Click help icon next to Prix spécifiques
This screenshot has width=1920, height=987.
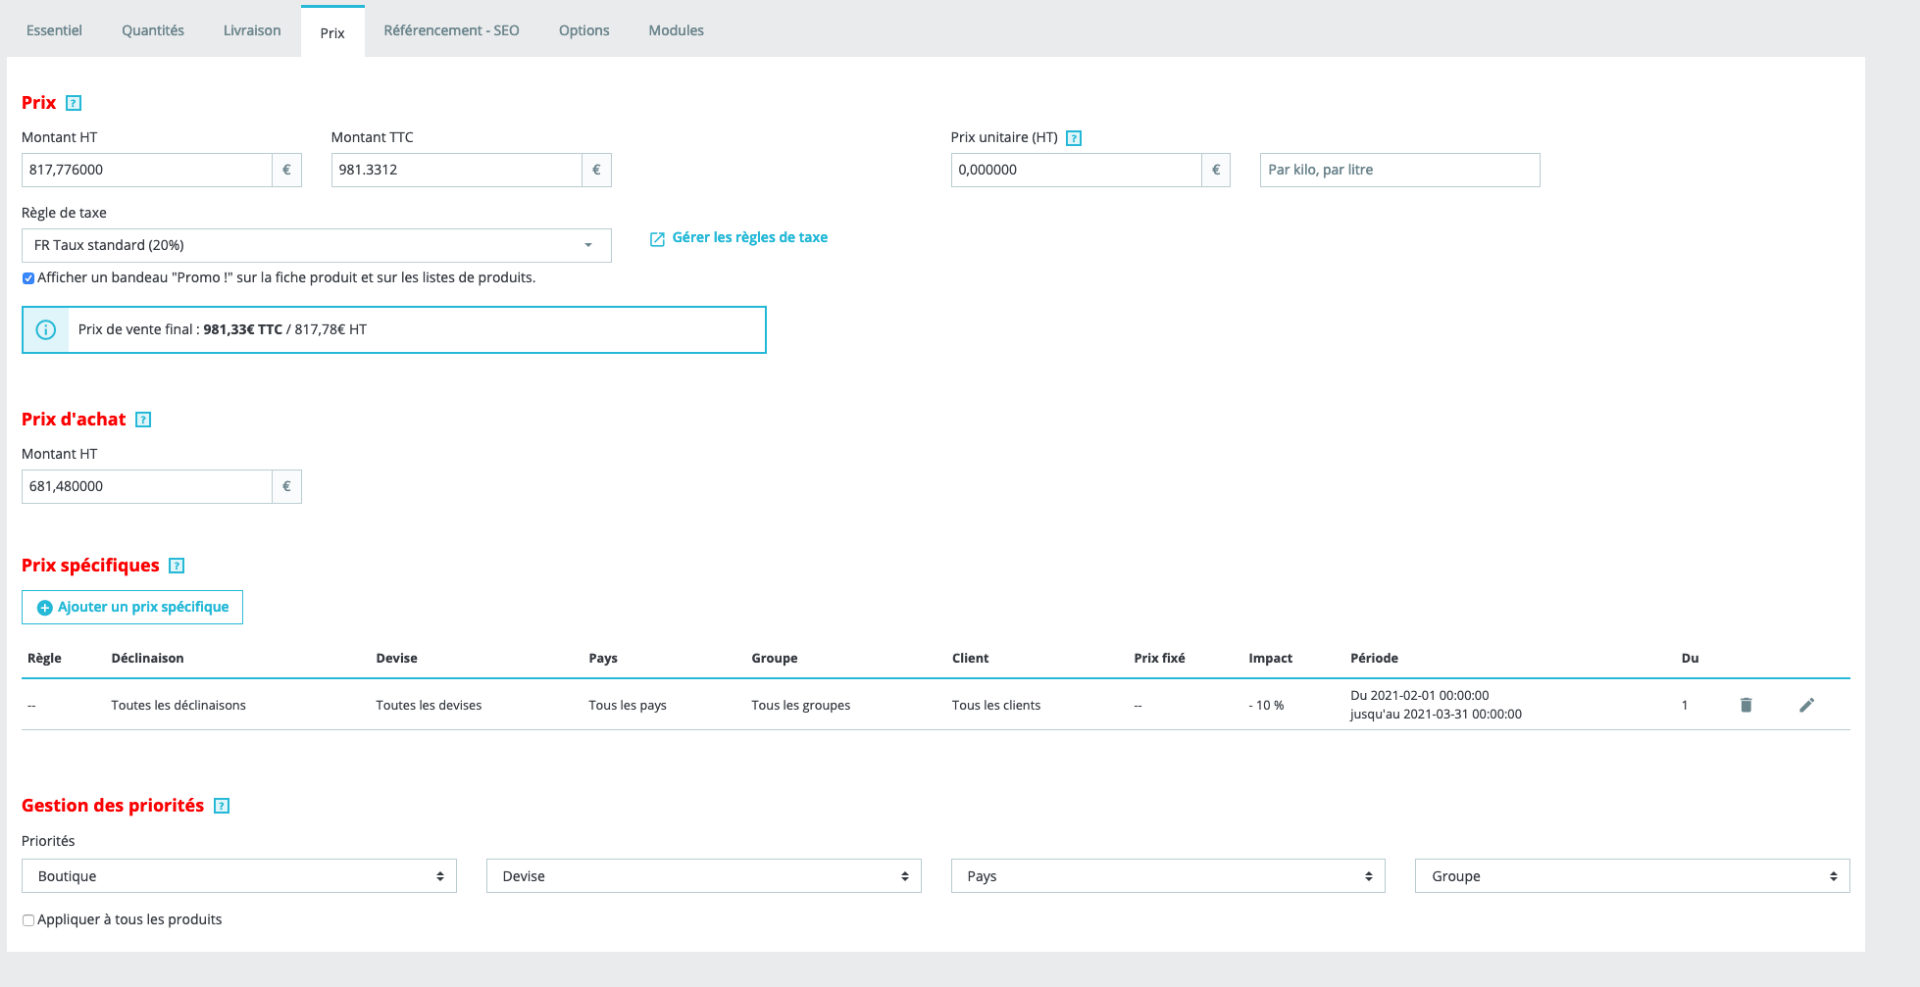tap(177, 566)
